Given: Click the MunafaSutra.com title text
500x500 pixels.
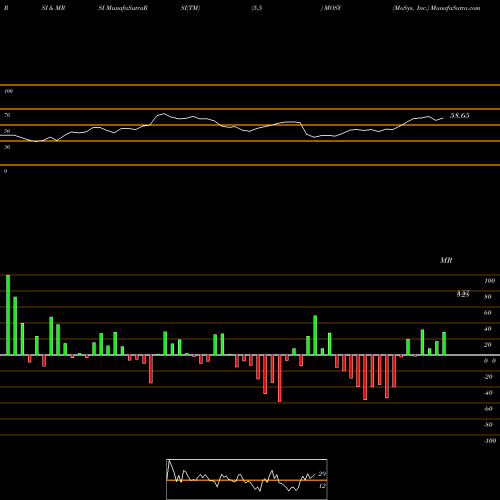Looking at the screenshot, I should point(455,8).
